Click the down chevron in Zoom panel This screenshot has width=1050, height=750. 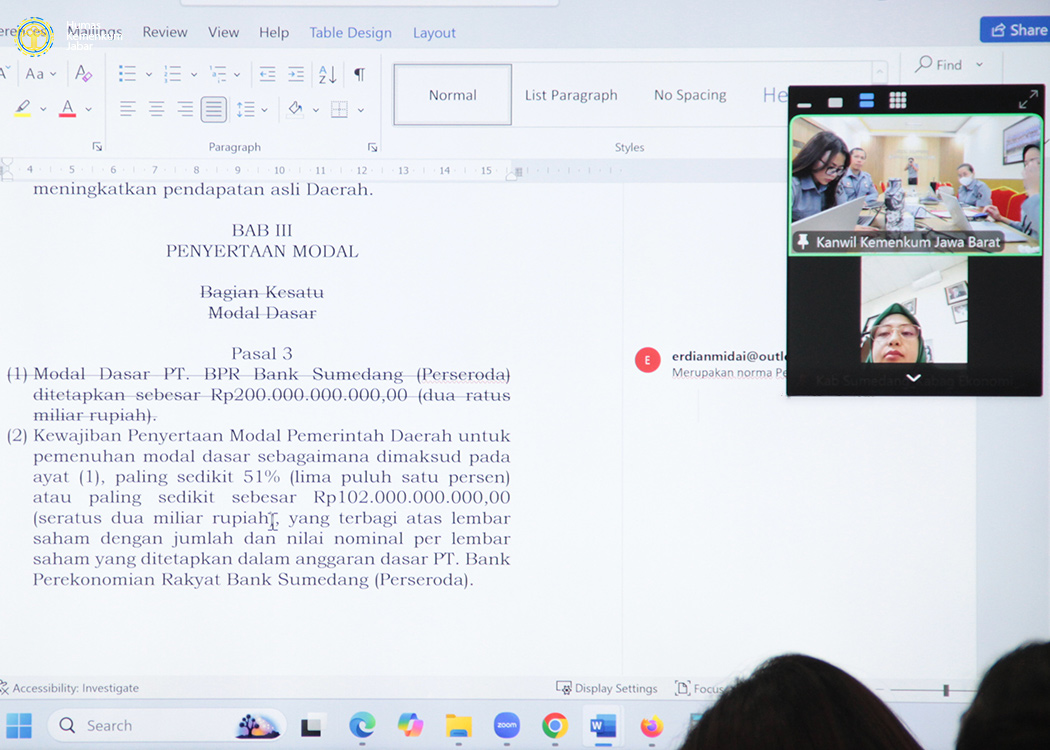(x=913, y=378)
